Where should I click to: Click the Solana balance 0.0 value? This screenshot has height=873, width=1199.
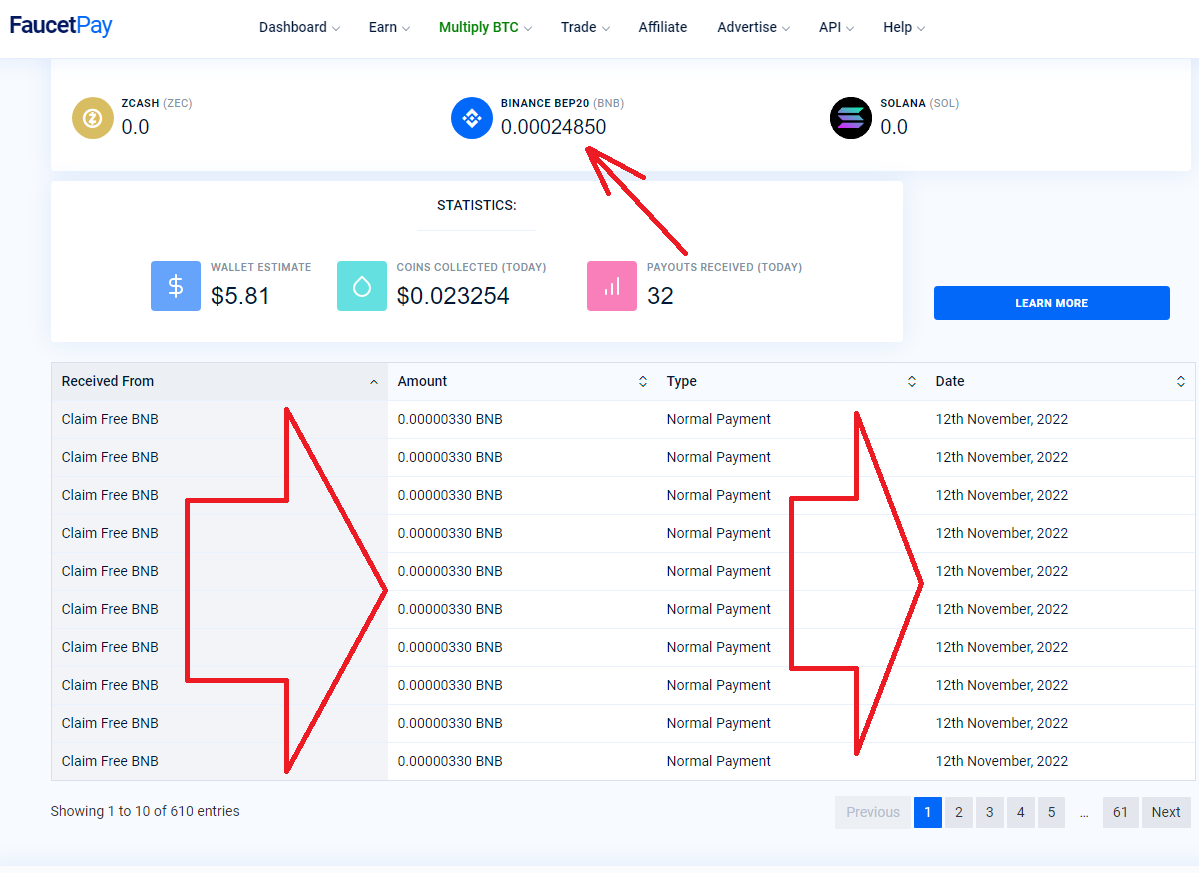click(894, 127)
